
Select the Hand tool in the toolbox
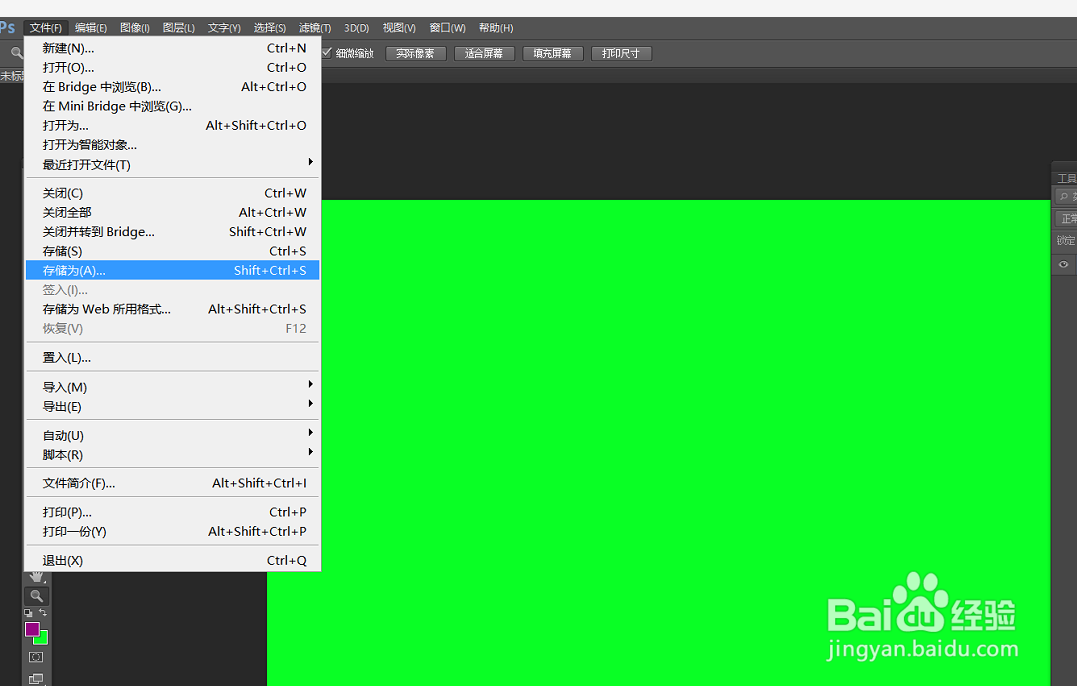[x=36, y=578]
